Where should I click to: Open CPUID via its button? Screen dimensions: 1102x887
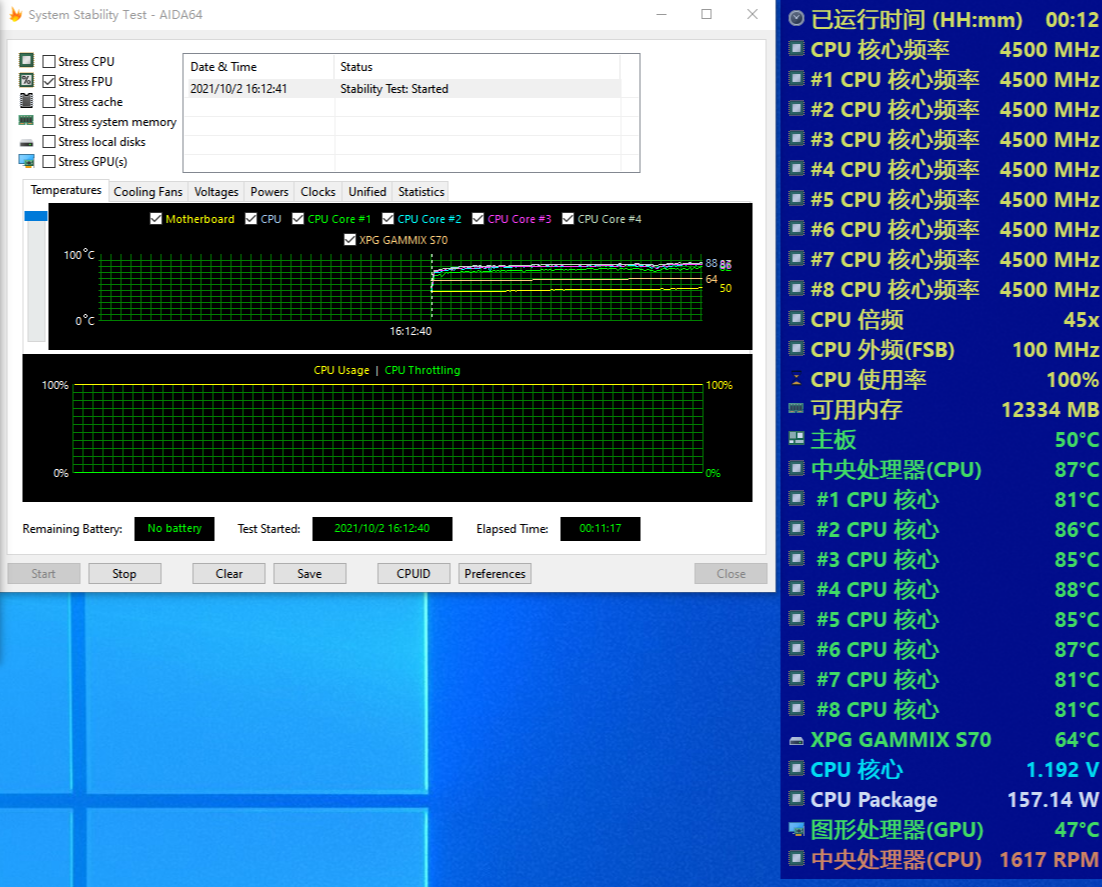[x=413, y=574]
